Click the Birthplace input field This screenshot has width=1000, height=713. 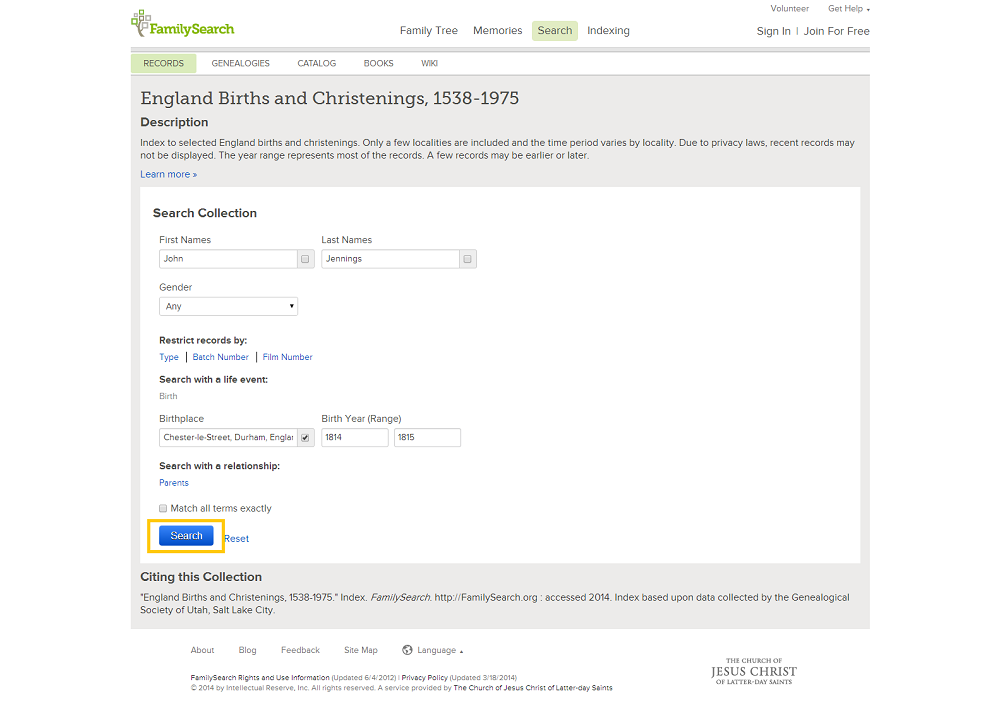coord(228,437)
